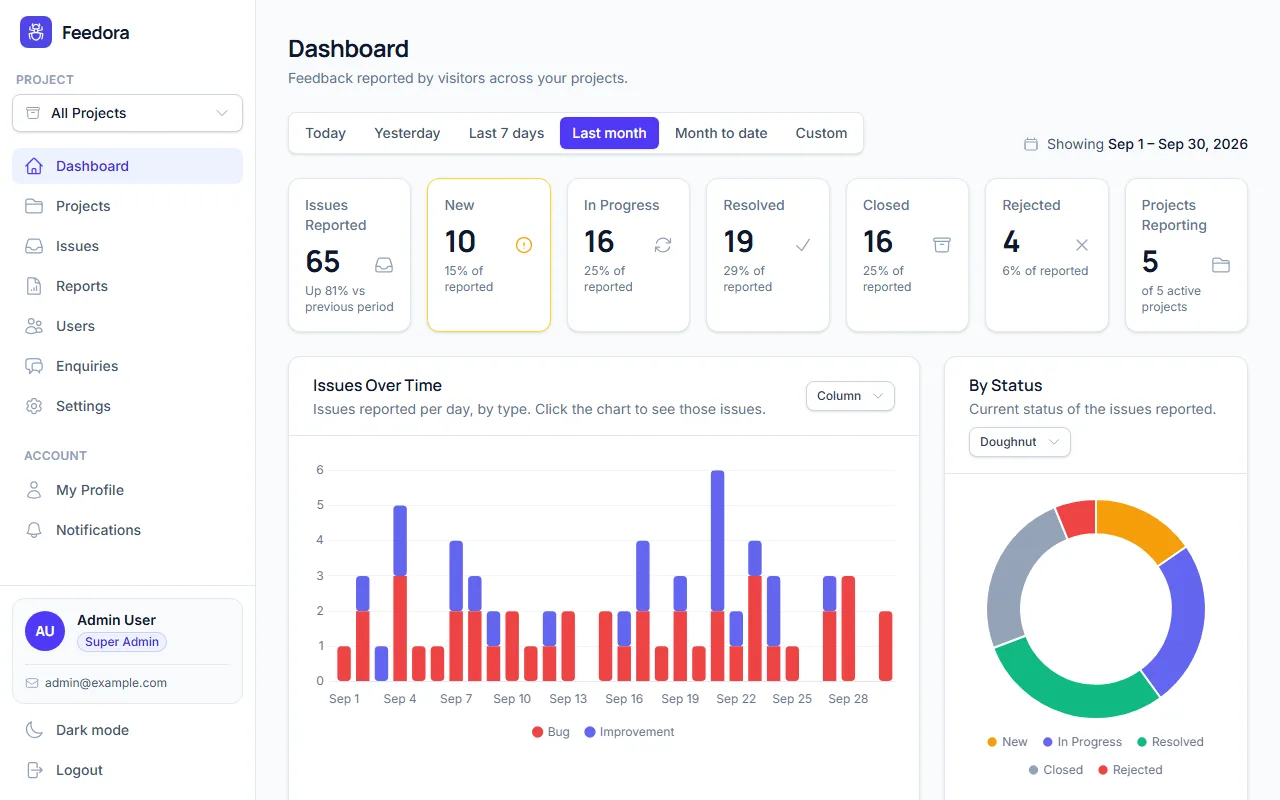Toggle the Rejected entry in doughnut legend

click(x=1130, y=770)
